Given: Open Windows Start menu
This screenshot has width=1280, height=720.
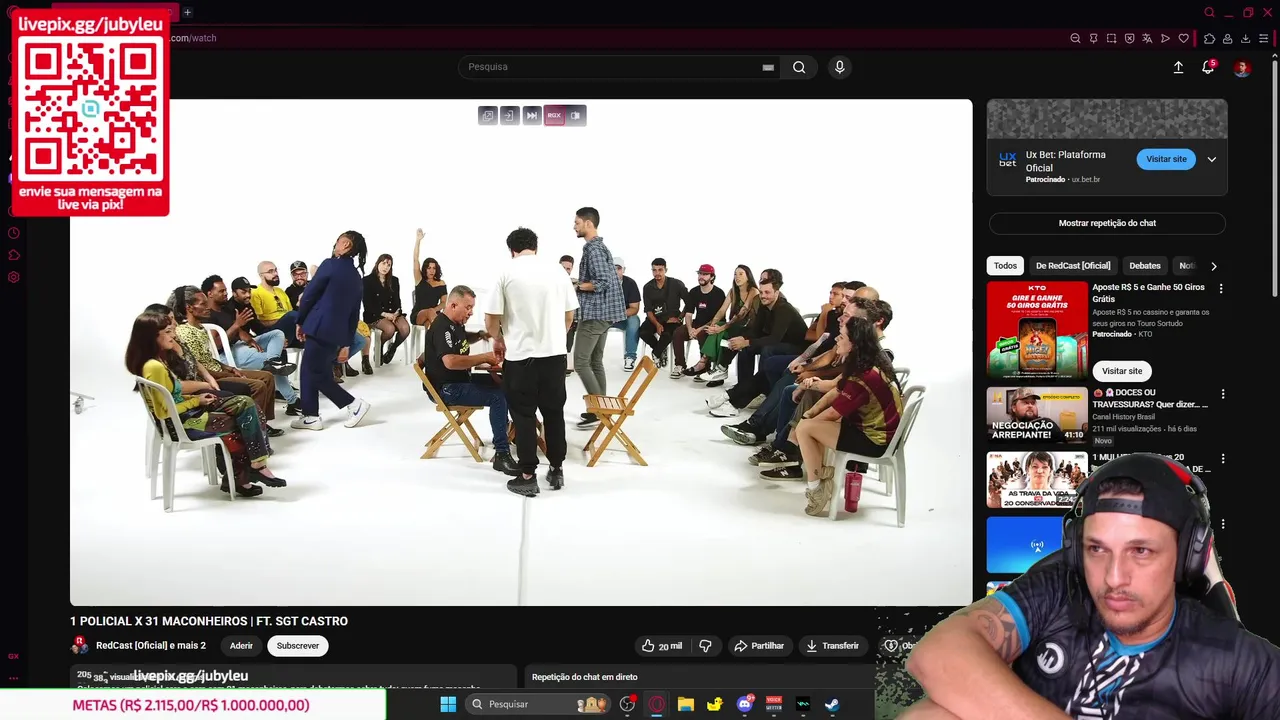Looking at the screenshot, I should [x=448, y=704].
